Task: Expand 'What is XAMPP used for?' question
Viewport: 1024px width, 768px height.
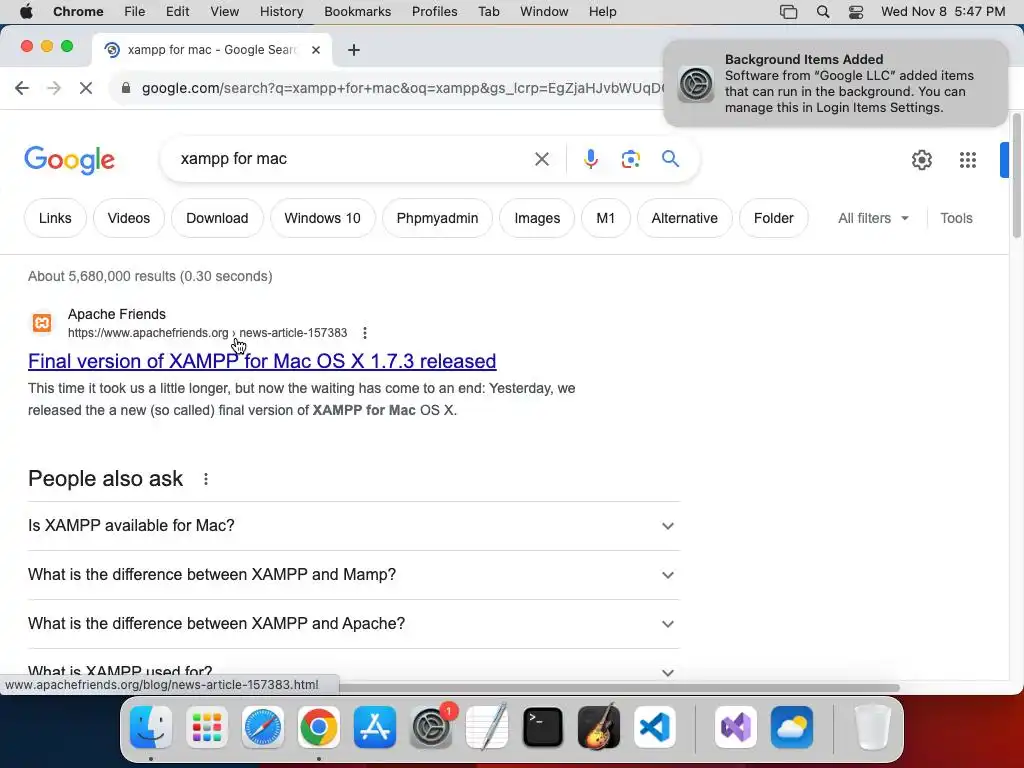Action: (x=353, y=671)
